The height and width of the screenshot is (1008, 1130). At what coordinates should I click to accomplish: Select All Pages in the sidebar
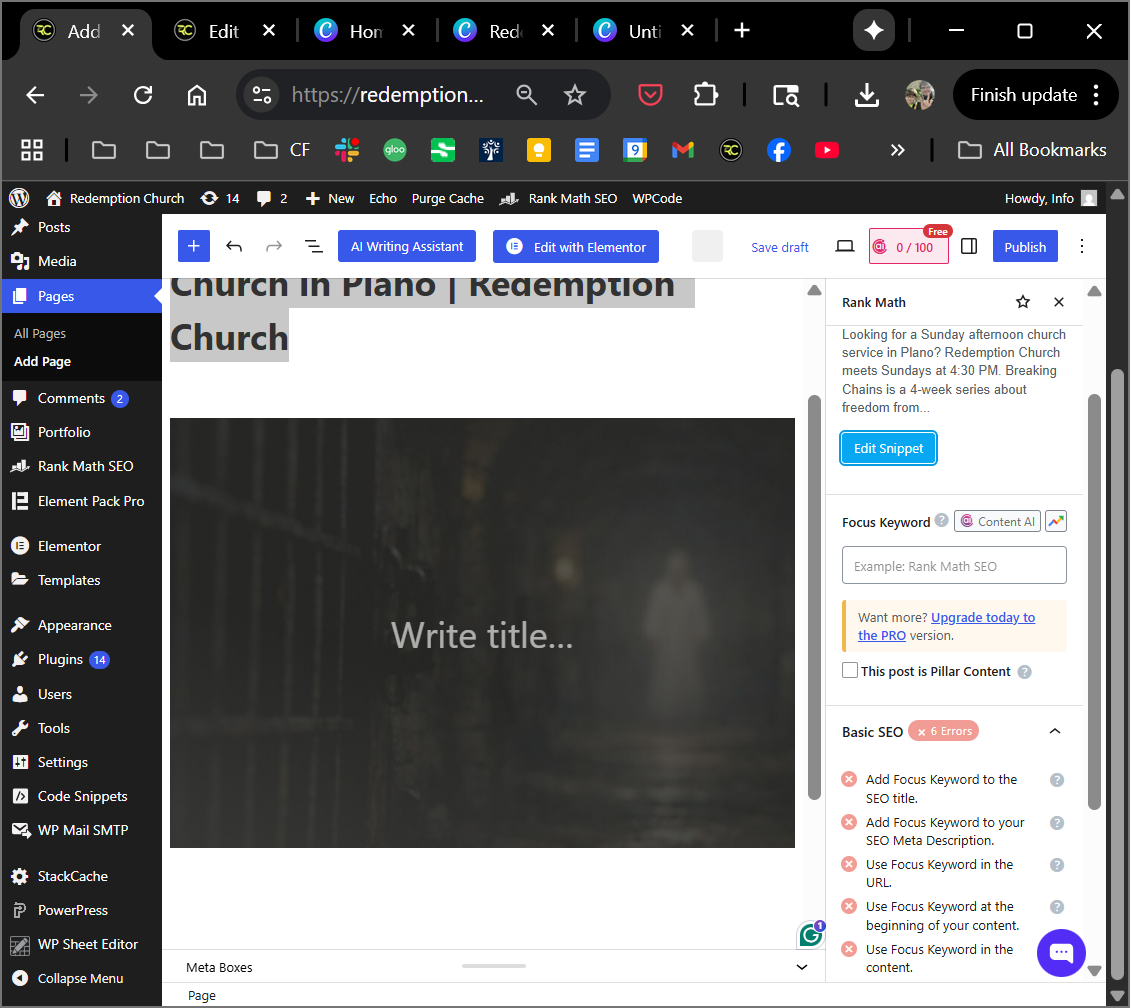pos(40,333)
